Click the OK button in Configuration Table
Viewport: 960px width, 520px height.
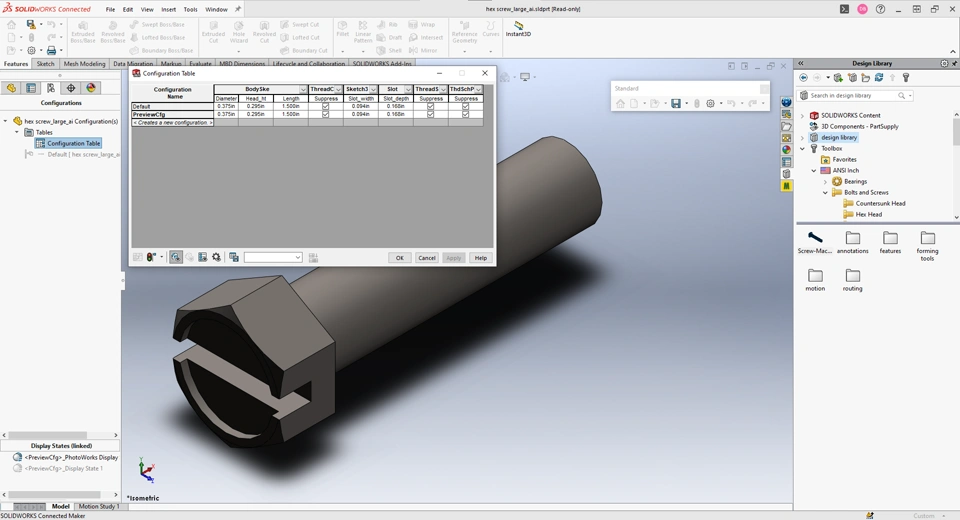tap(399, 258)
